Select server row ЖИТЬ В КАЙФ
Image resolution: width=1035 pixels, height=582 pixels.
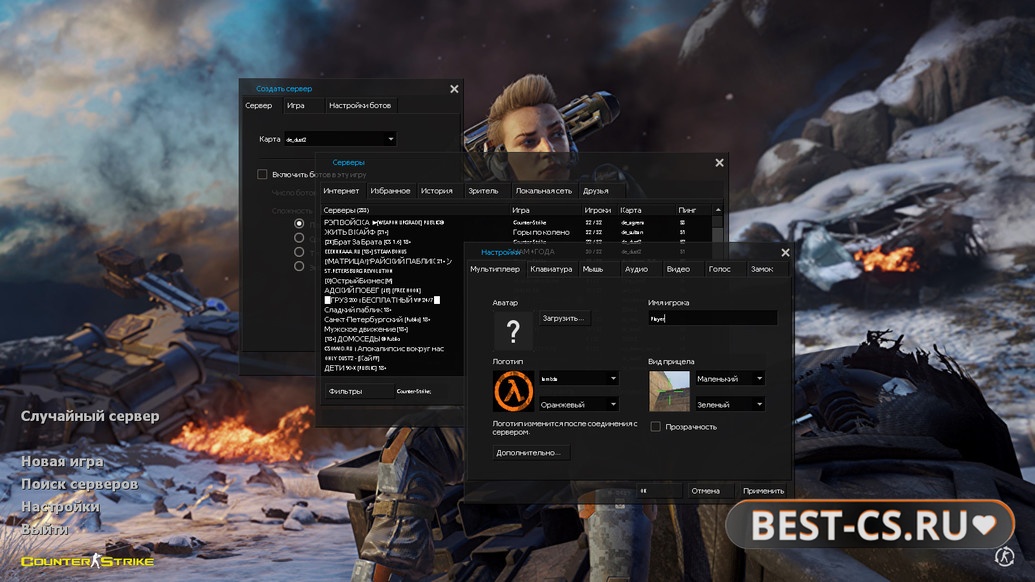(517, 232)
